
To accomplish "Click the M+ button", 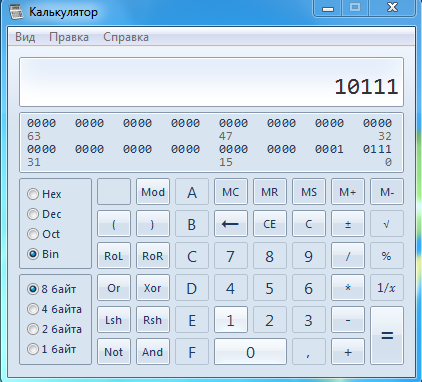I will [x=348, y=192].
